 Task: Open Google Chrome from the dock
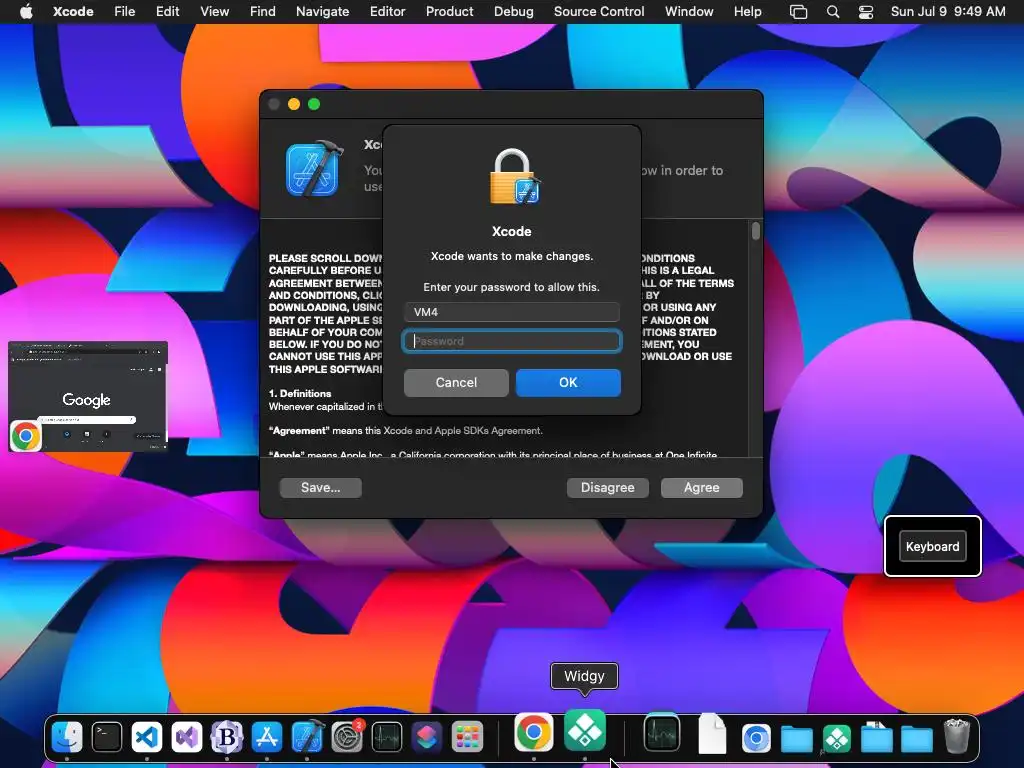point(534,732)
